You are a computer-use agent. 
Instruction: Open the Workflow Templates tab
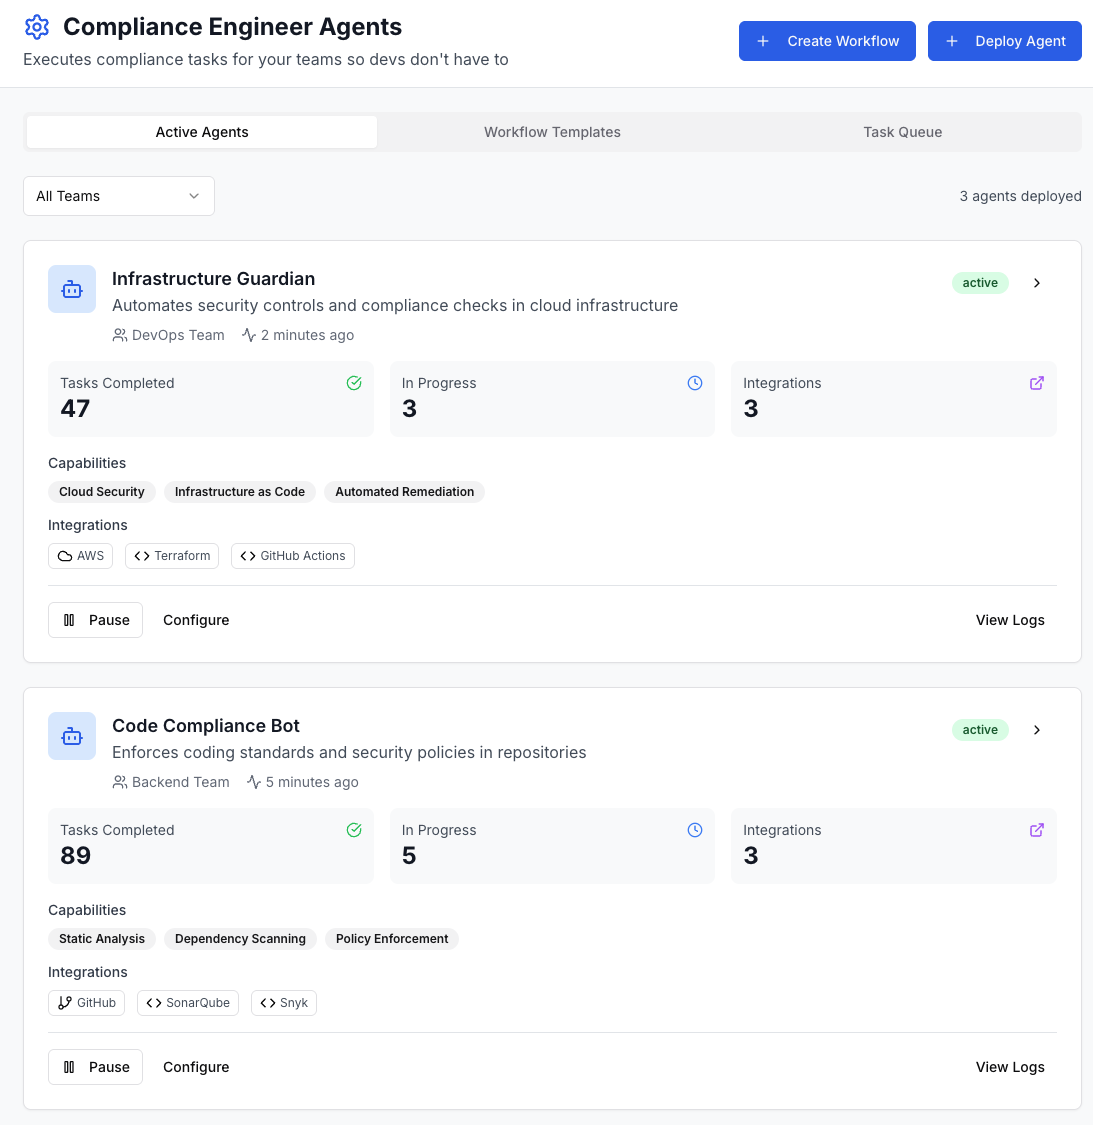[552, 132]
